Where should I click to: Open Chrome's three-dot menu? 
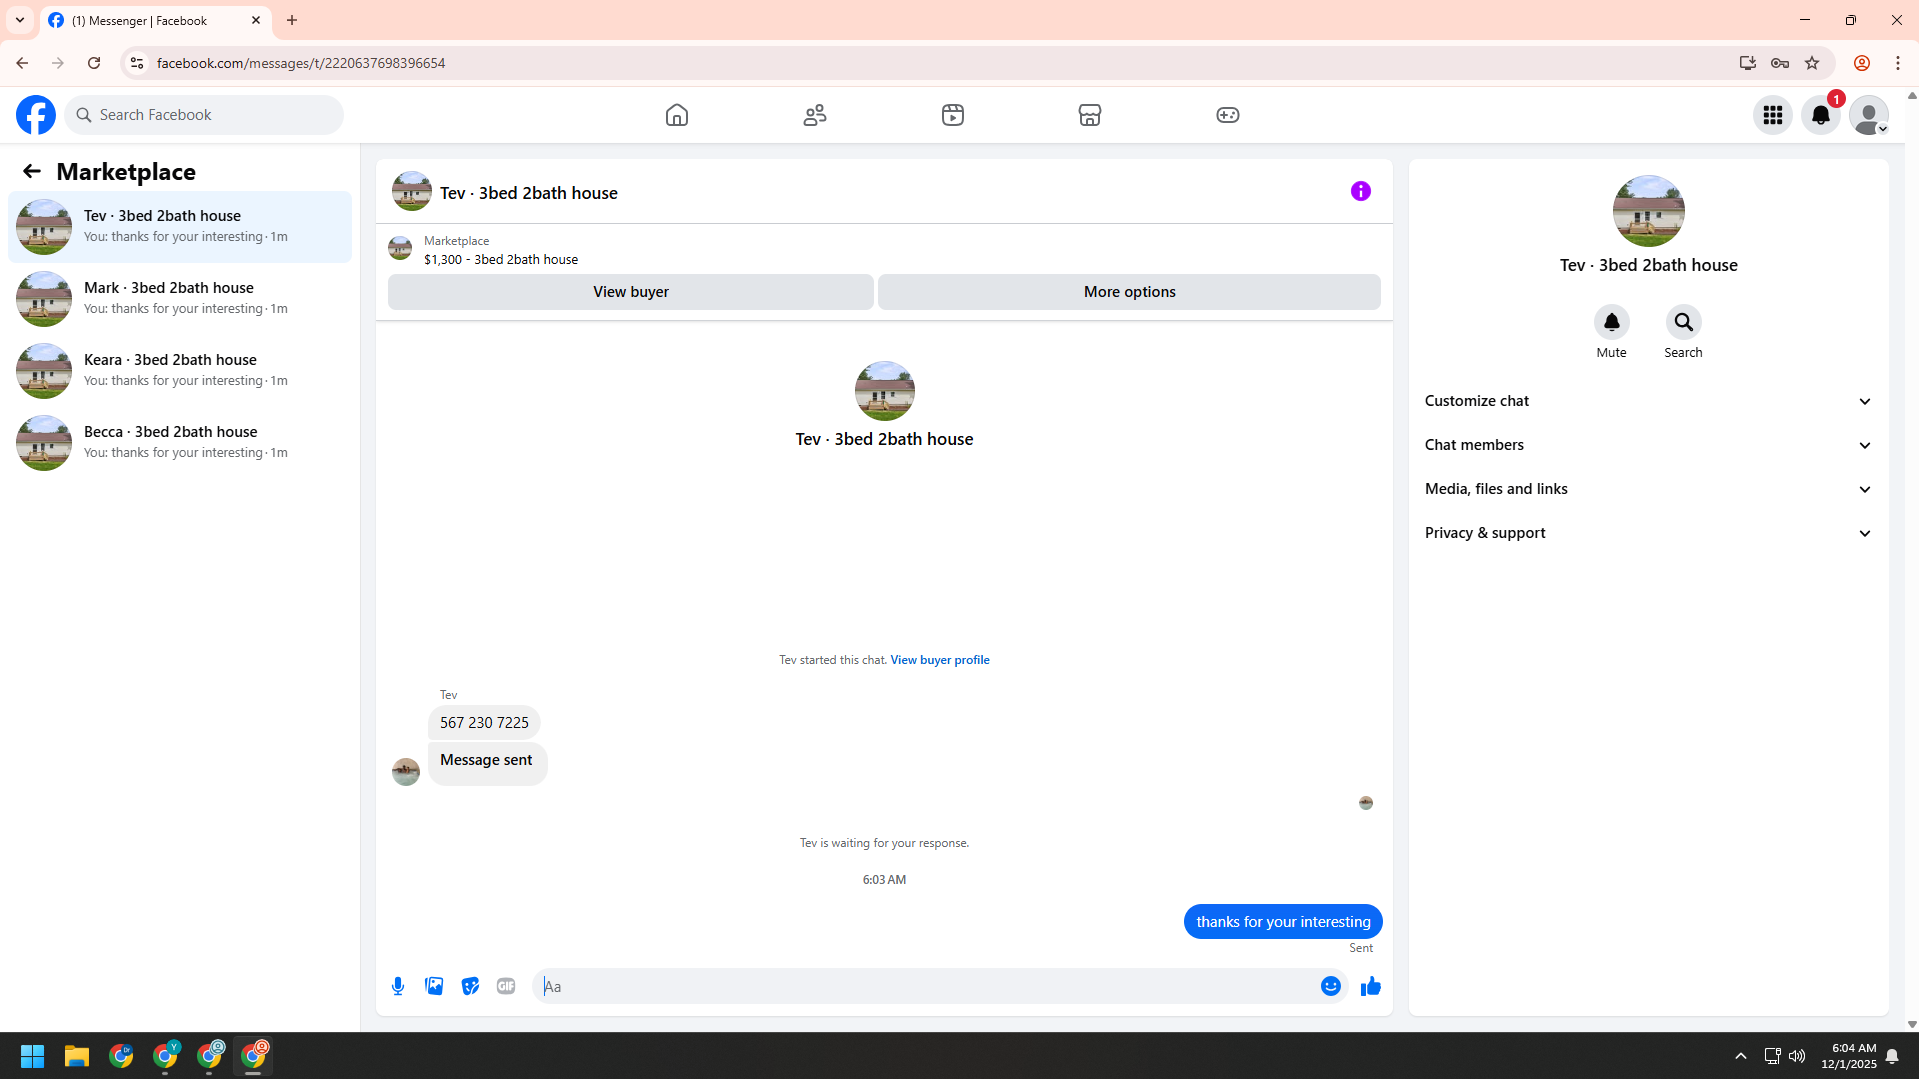1898,63
